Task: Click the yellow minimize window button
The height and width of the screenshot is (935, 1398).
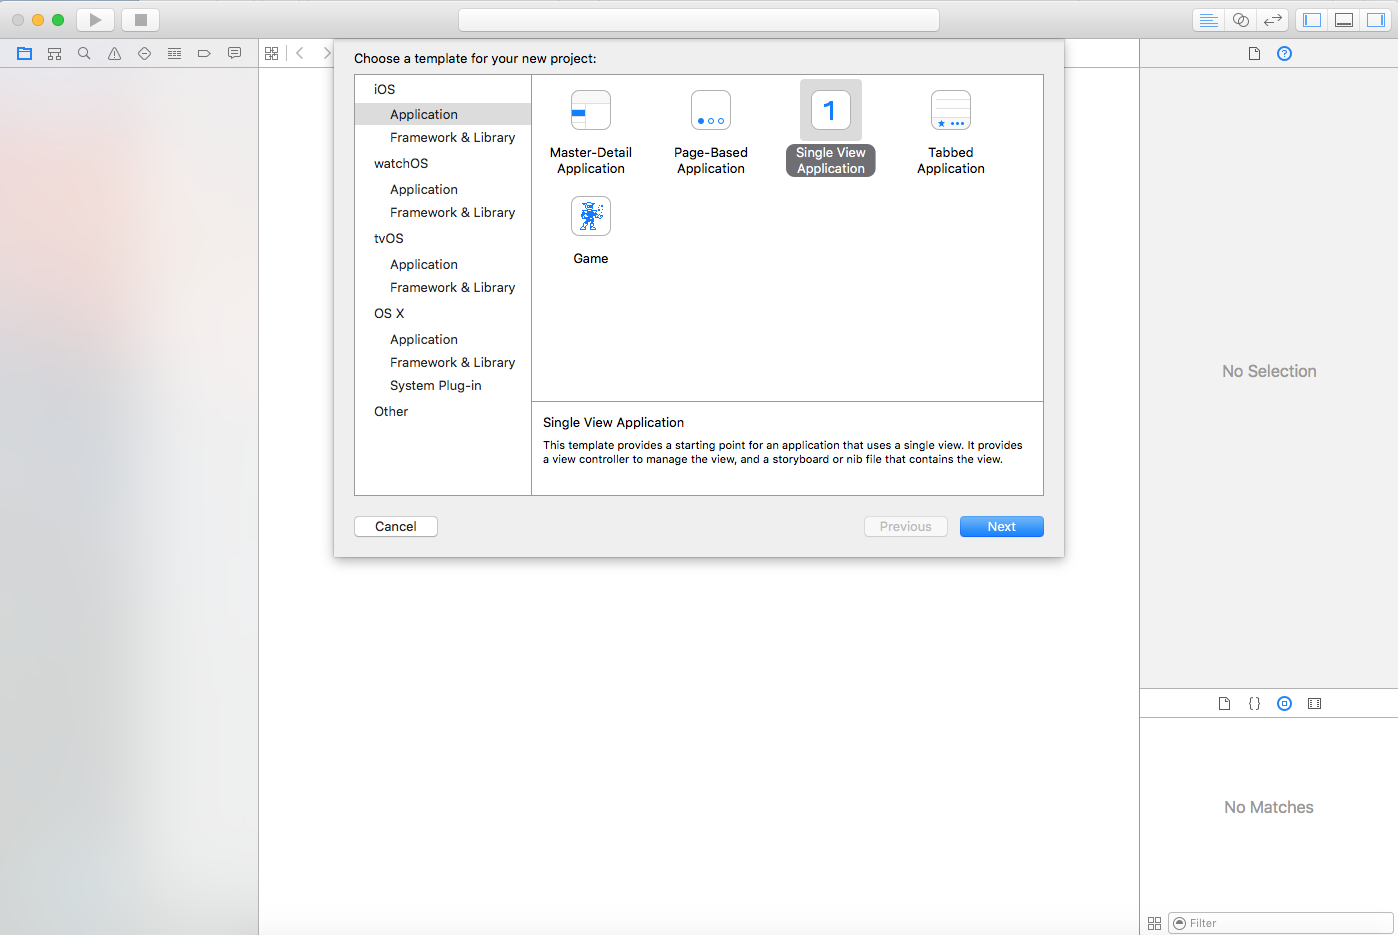Action: (x=38, y=20)
